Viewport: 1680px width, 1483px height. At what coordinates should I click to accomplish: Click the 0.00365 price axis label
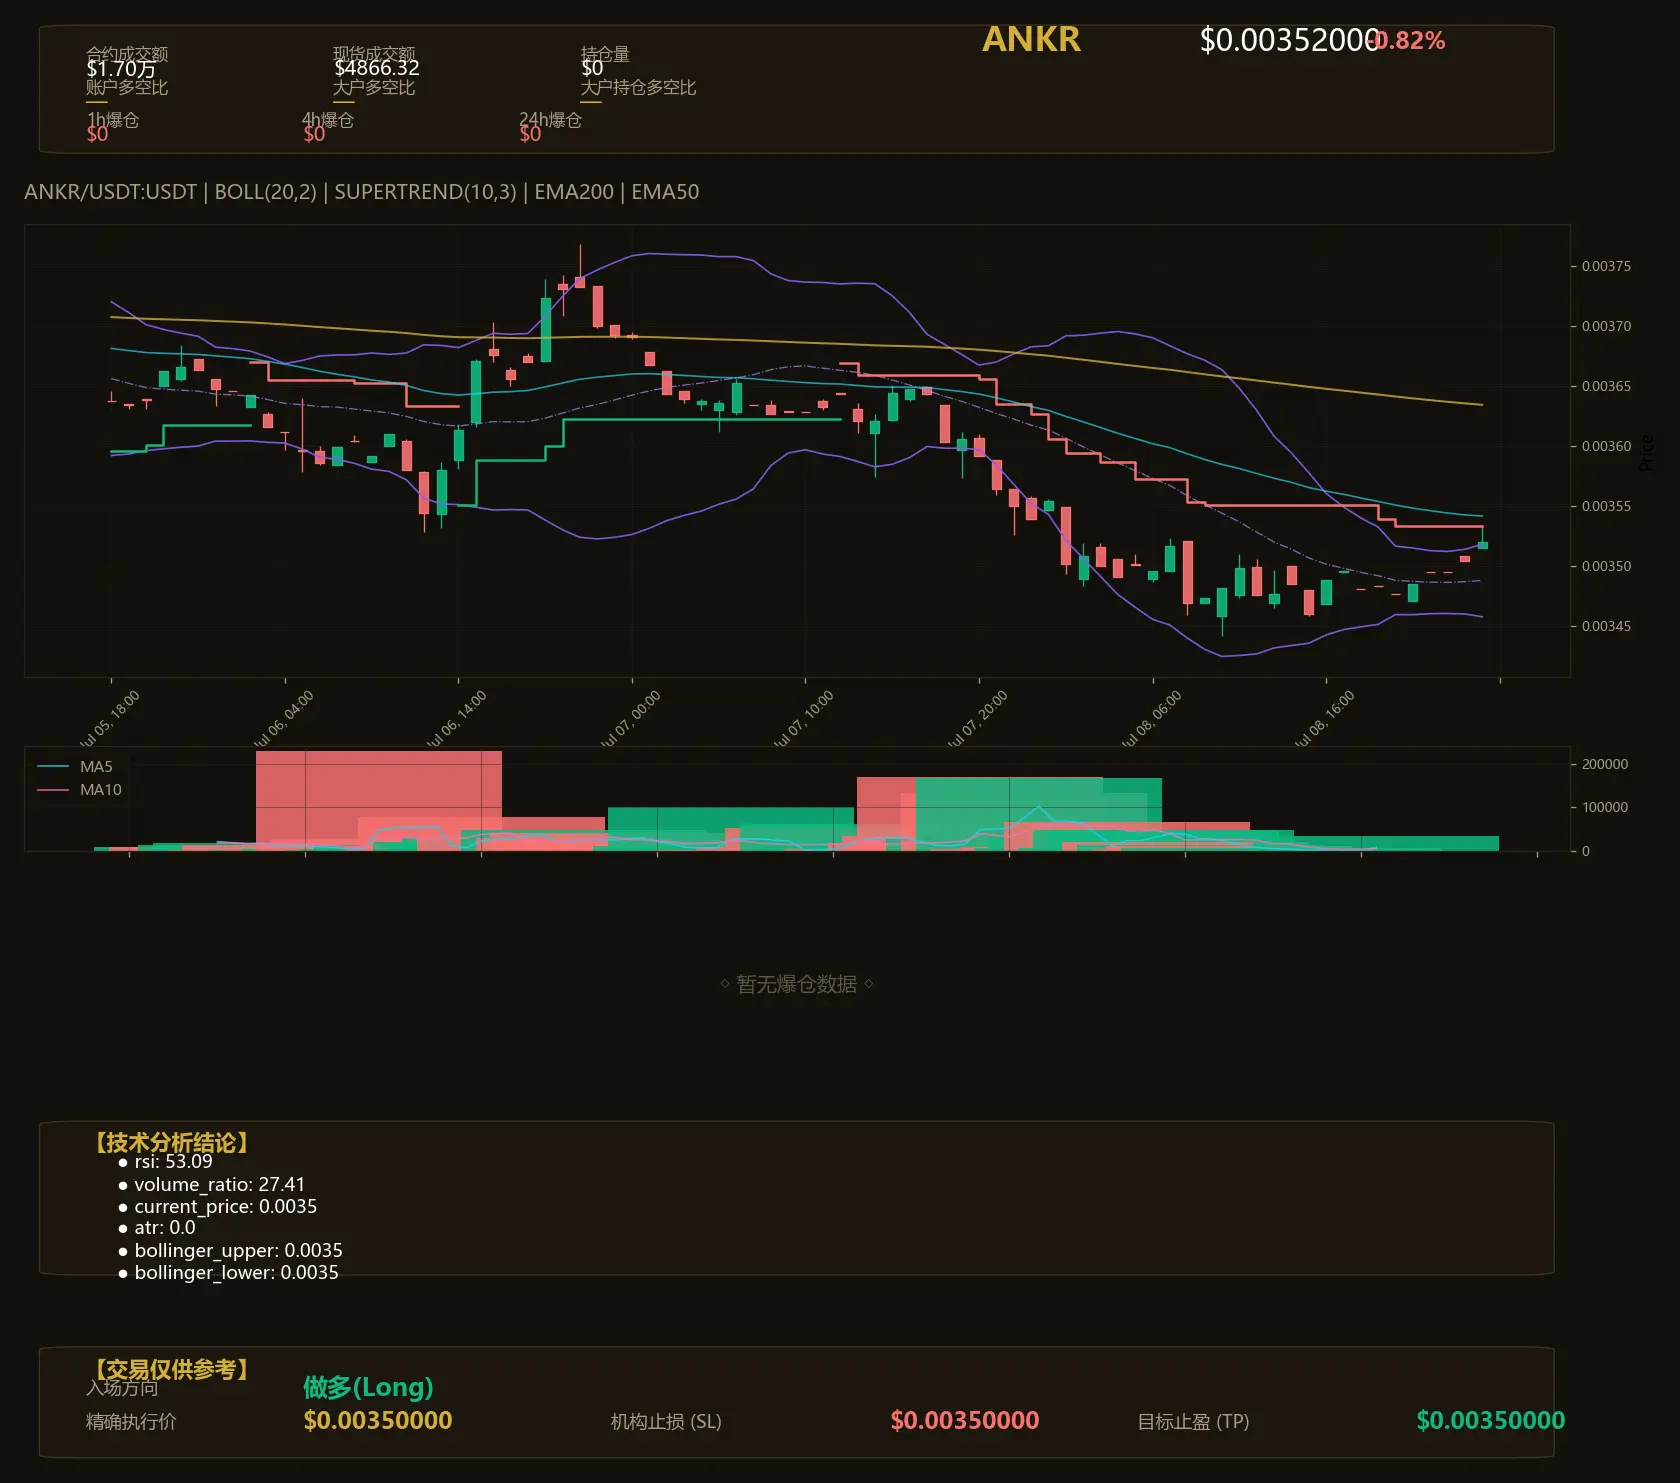click(x=1606, y=386)
